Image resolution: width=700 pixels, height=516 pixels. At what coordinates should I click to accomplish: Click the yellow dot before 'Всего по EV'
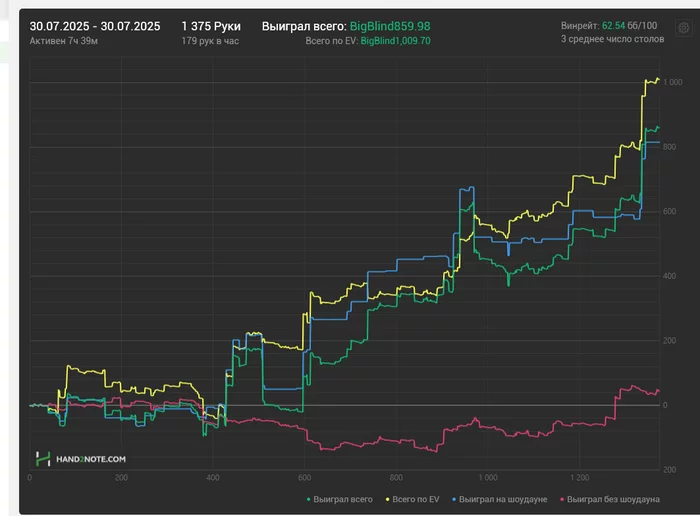click(388, 499)
